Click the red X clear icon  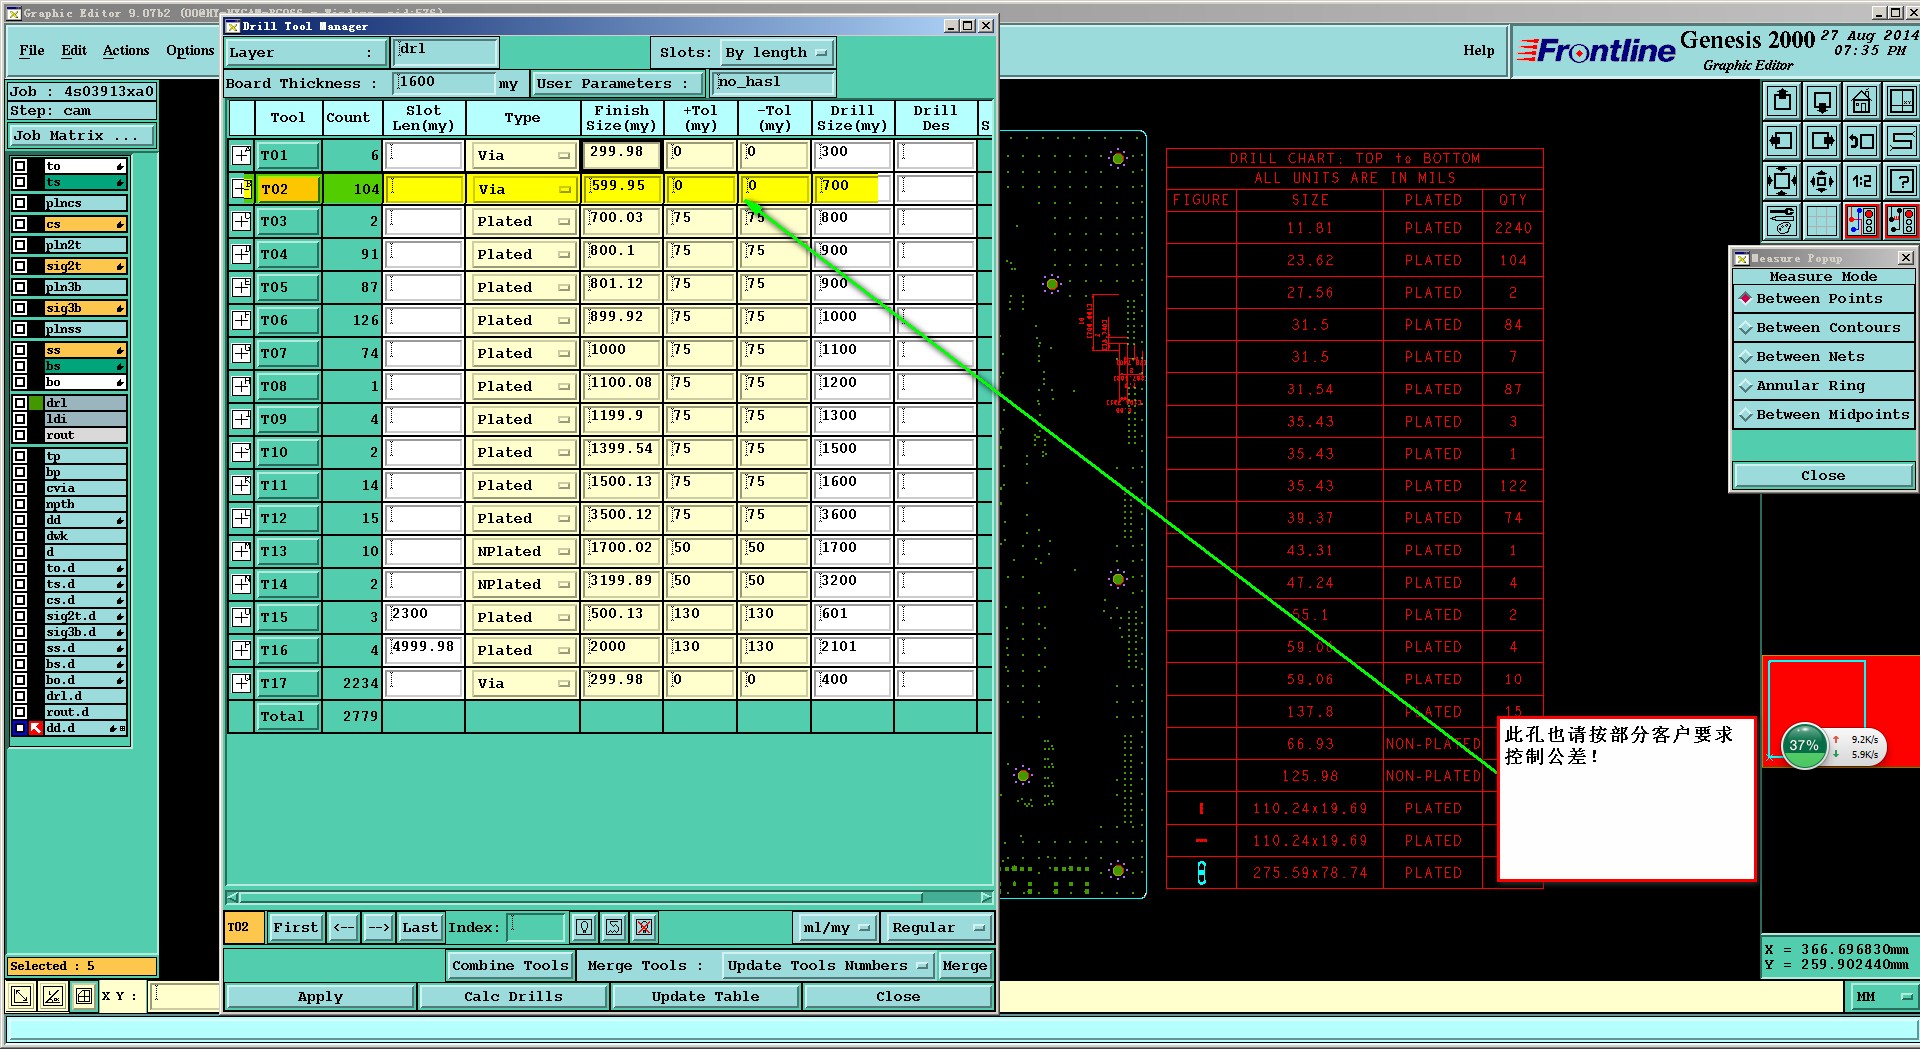pos(644,927)
